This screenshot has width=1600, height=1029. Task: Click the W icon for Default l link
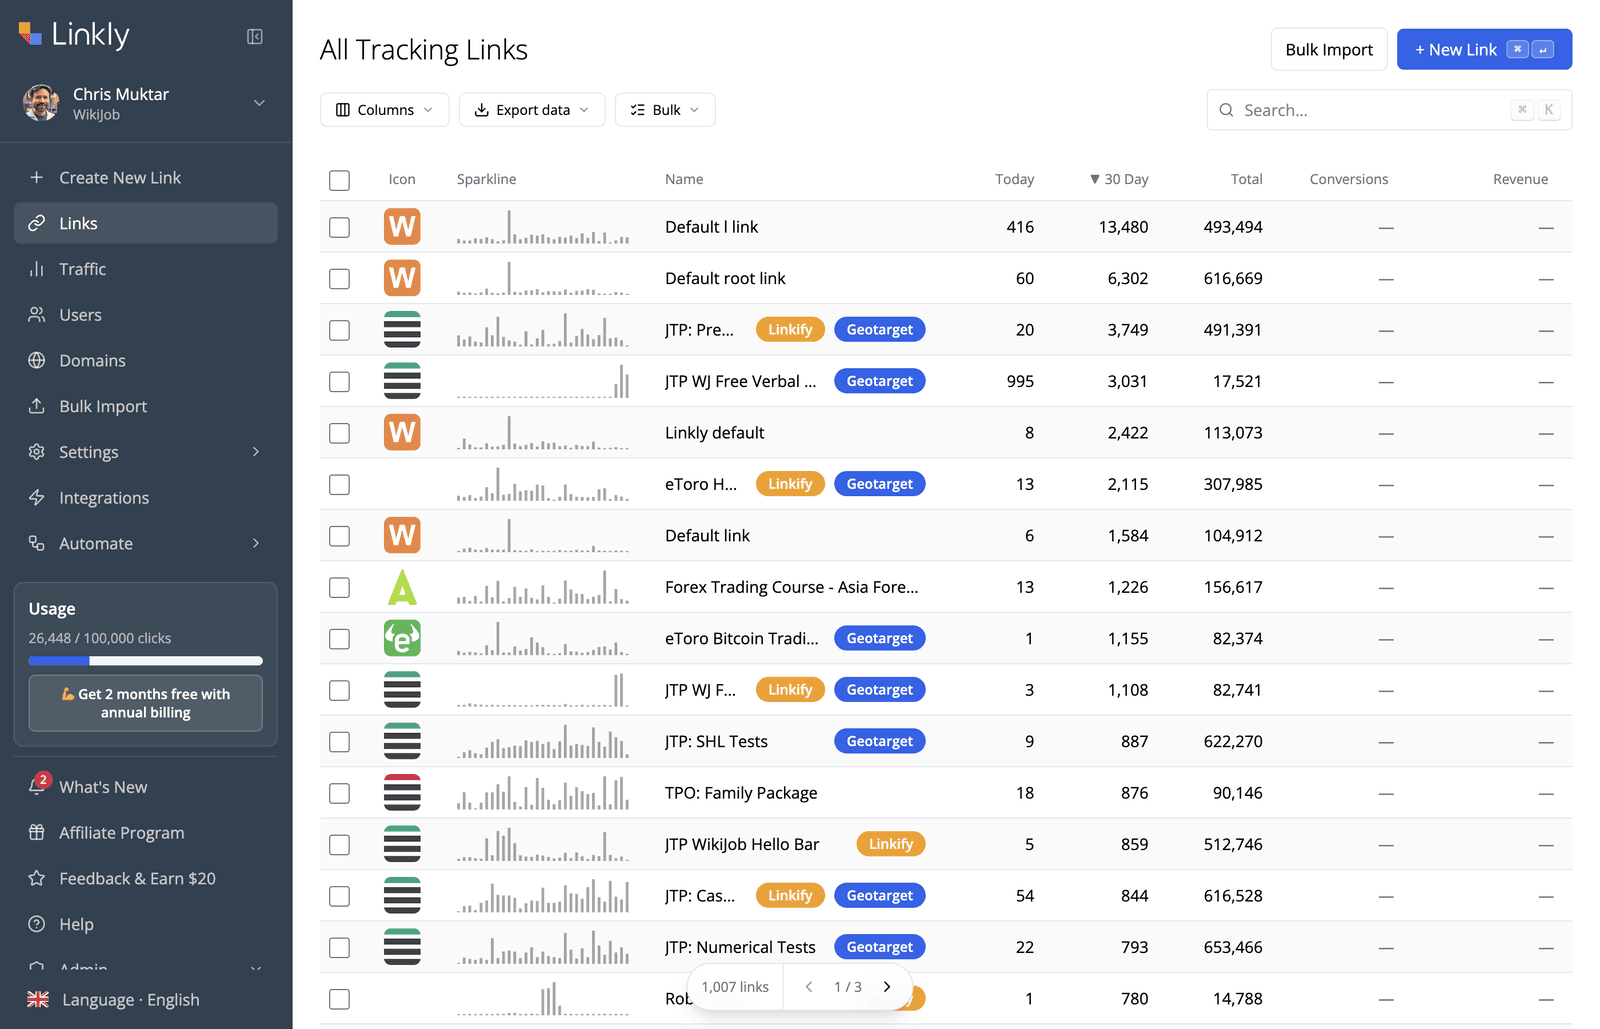402,227
